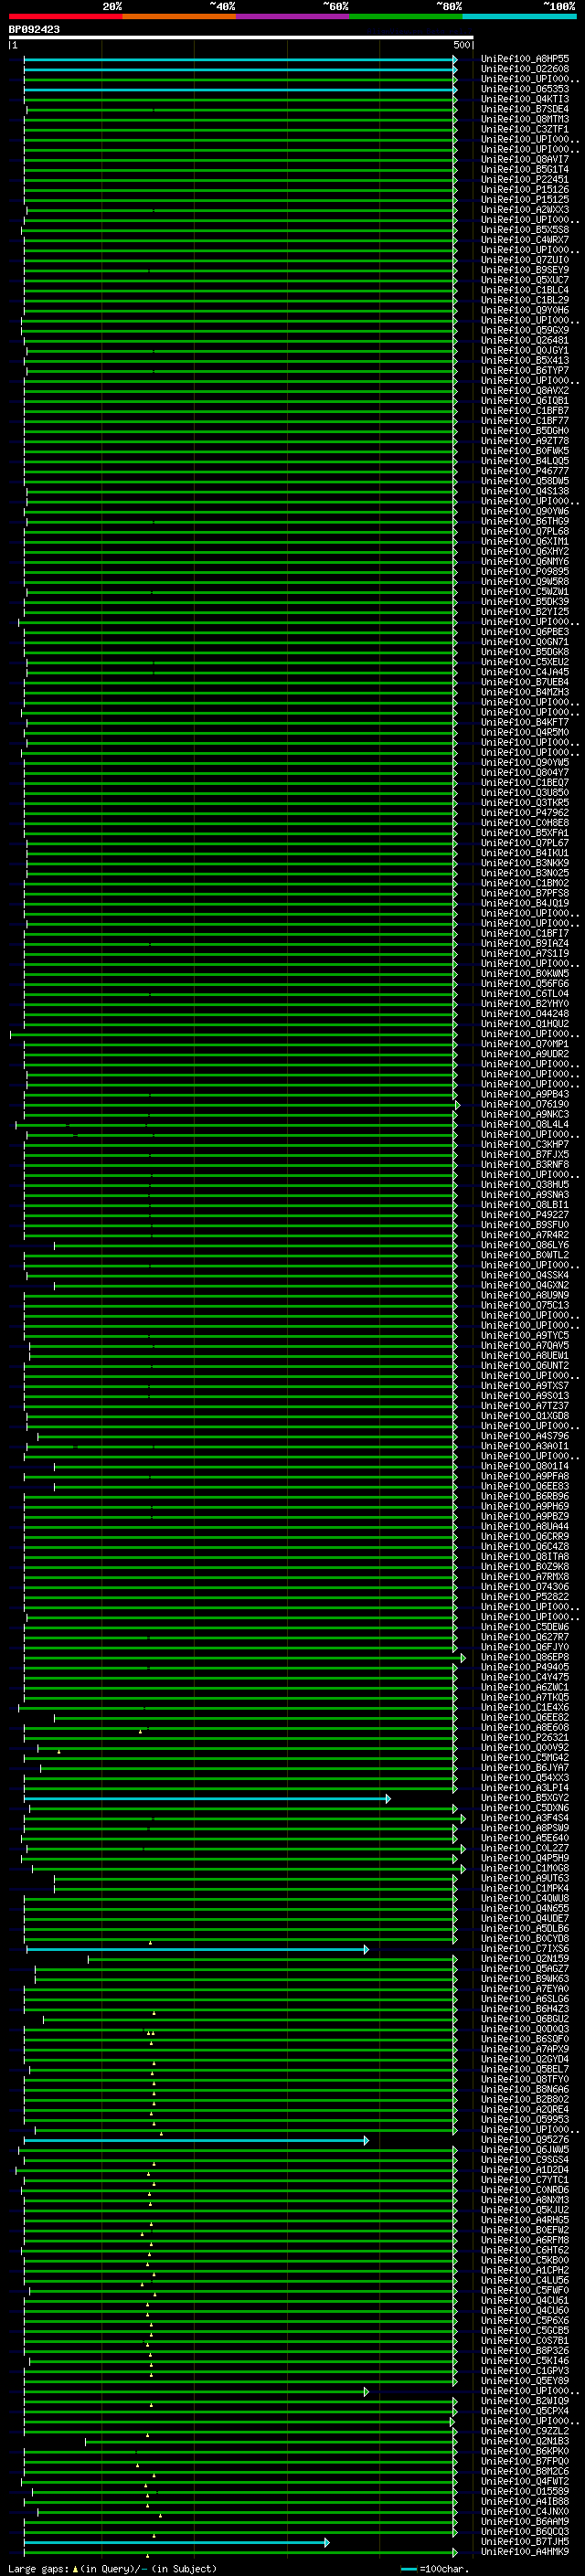The image size is (585, 2576).
Task: Click hit label UniRef100_B5X5S8
Action: point(525,230)
